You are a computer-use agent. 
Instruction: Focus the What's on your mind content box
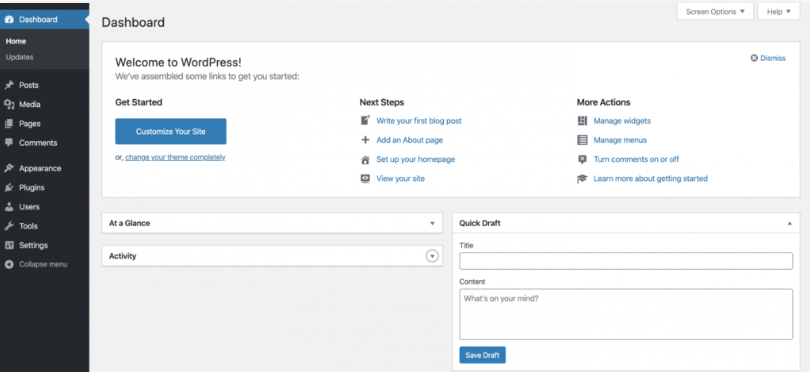[626, 314]
